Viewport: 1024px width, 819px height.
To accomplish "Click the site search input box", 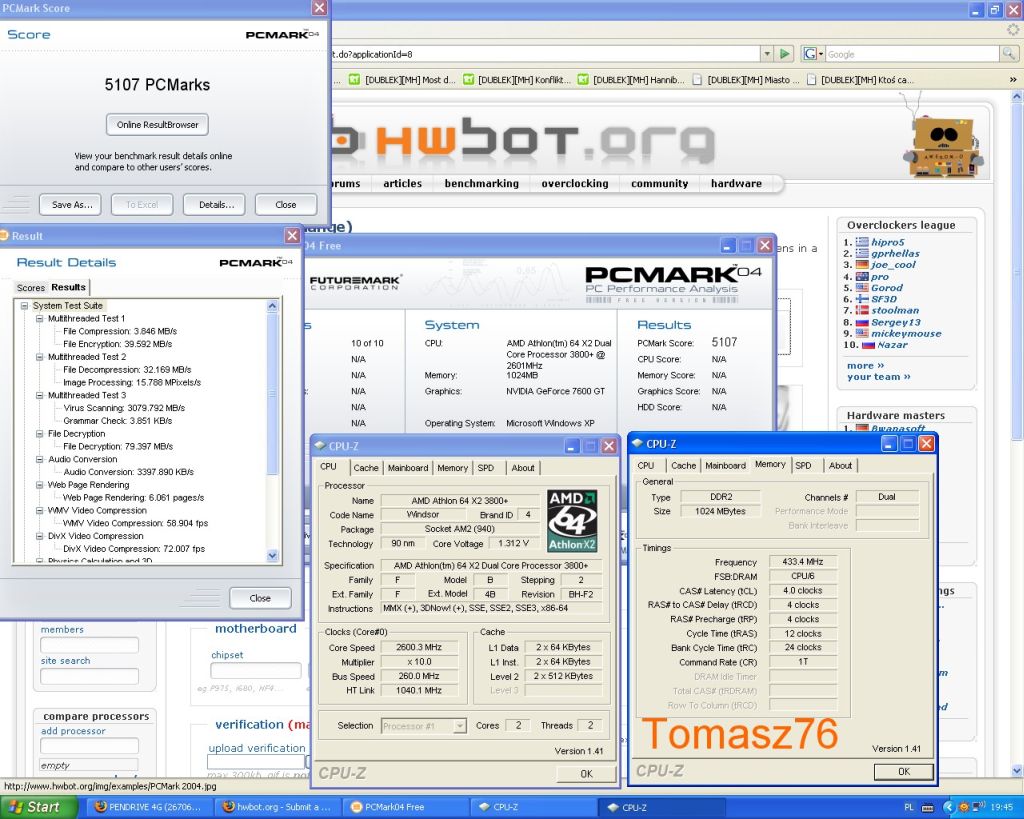I will pos(89,676).
